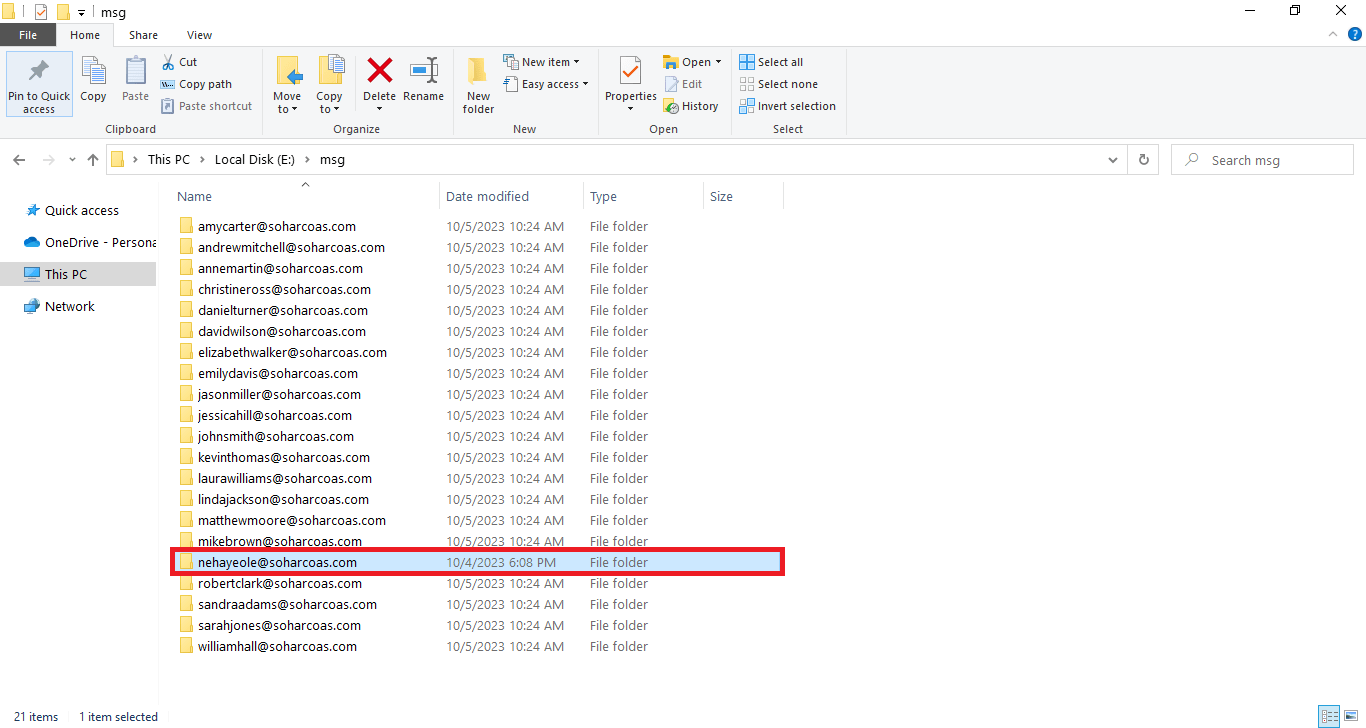Viewport: 1366px width, 728px height.
Task: Select Quick access in the navigation pane
Action: (x=78, y=210)
